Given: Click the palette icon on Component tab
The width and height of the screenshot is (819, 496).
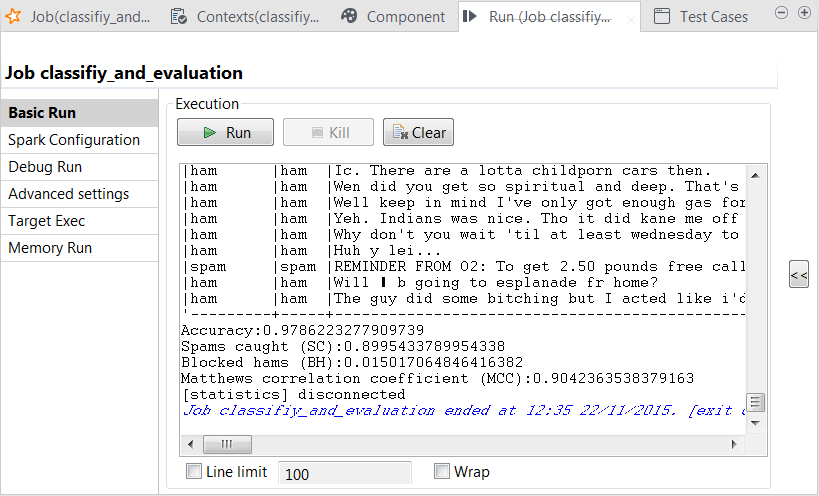Looking at the screenshot, I should pyautogui.click(x=349, y=16).
